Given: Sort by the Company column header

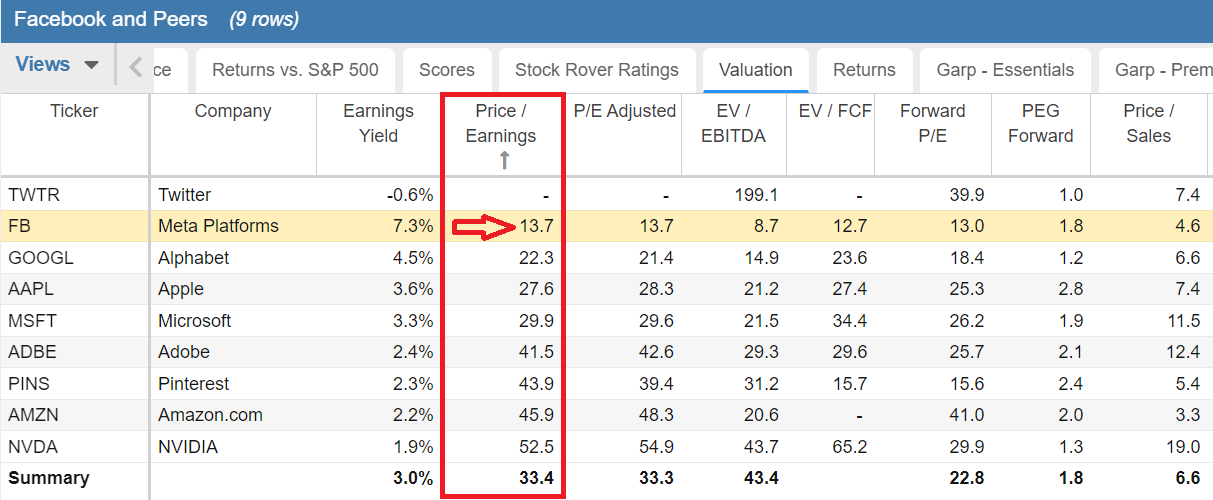Looking at the screenshot, I should pos(233,111).
